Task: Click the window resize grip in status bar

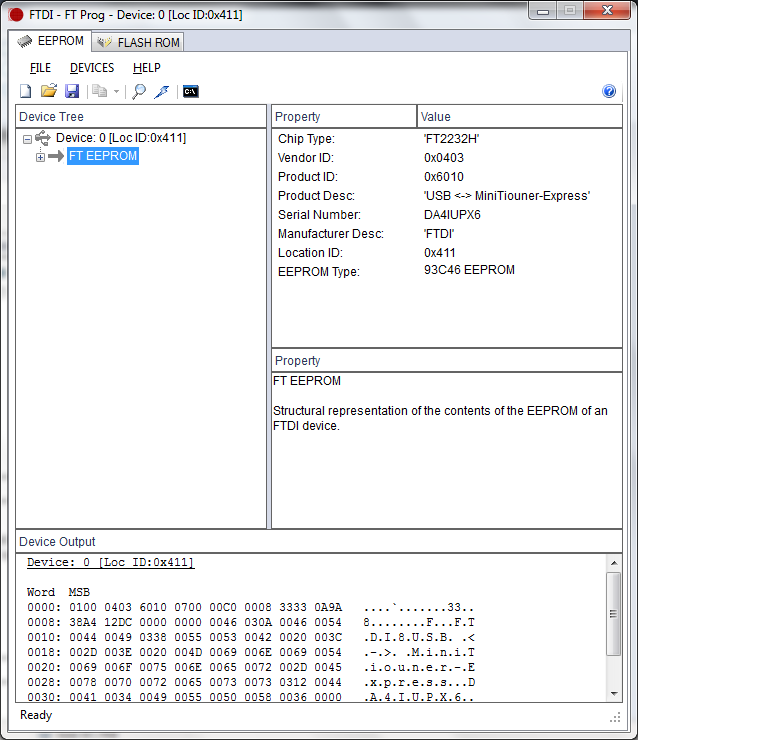Action: pyautogui.click(x=616, y=717)
